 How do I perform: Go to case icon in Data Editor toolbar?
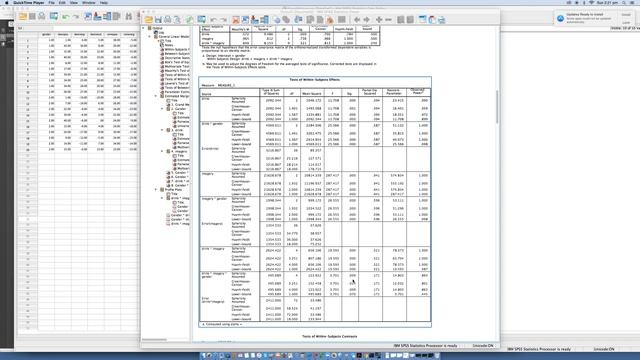(x=88, y=16)
